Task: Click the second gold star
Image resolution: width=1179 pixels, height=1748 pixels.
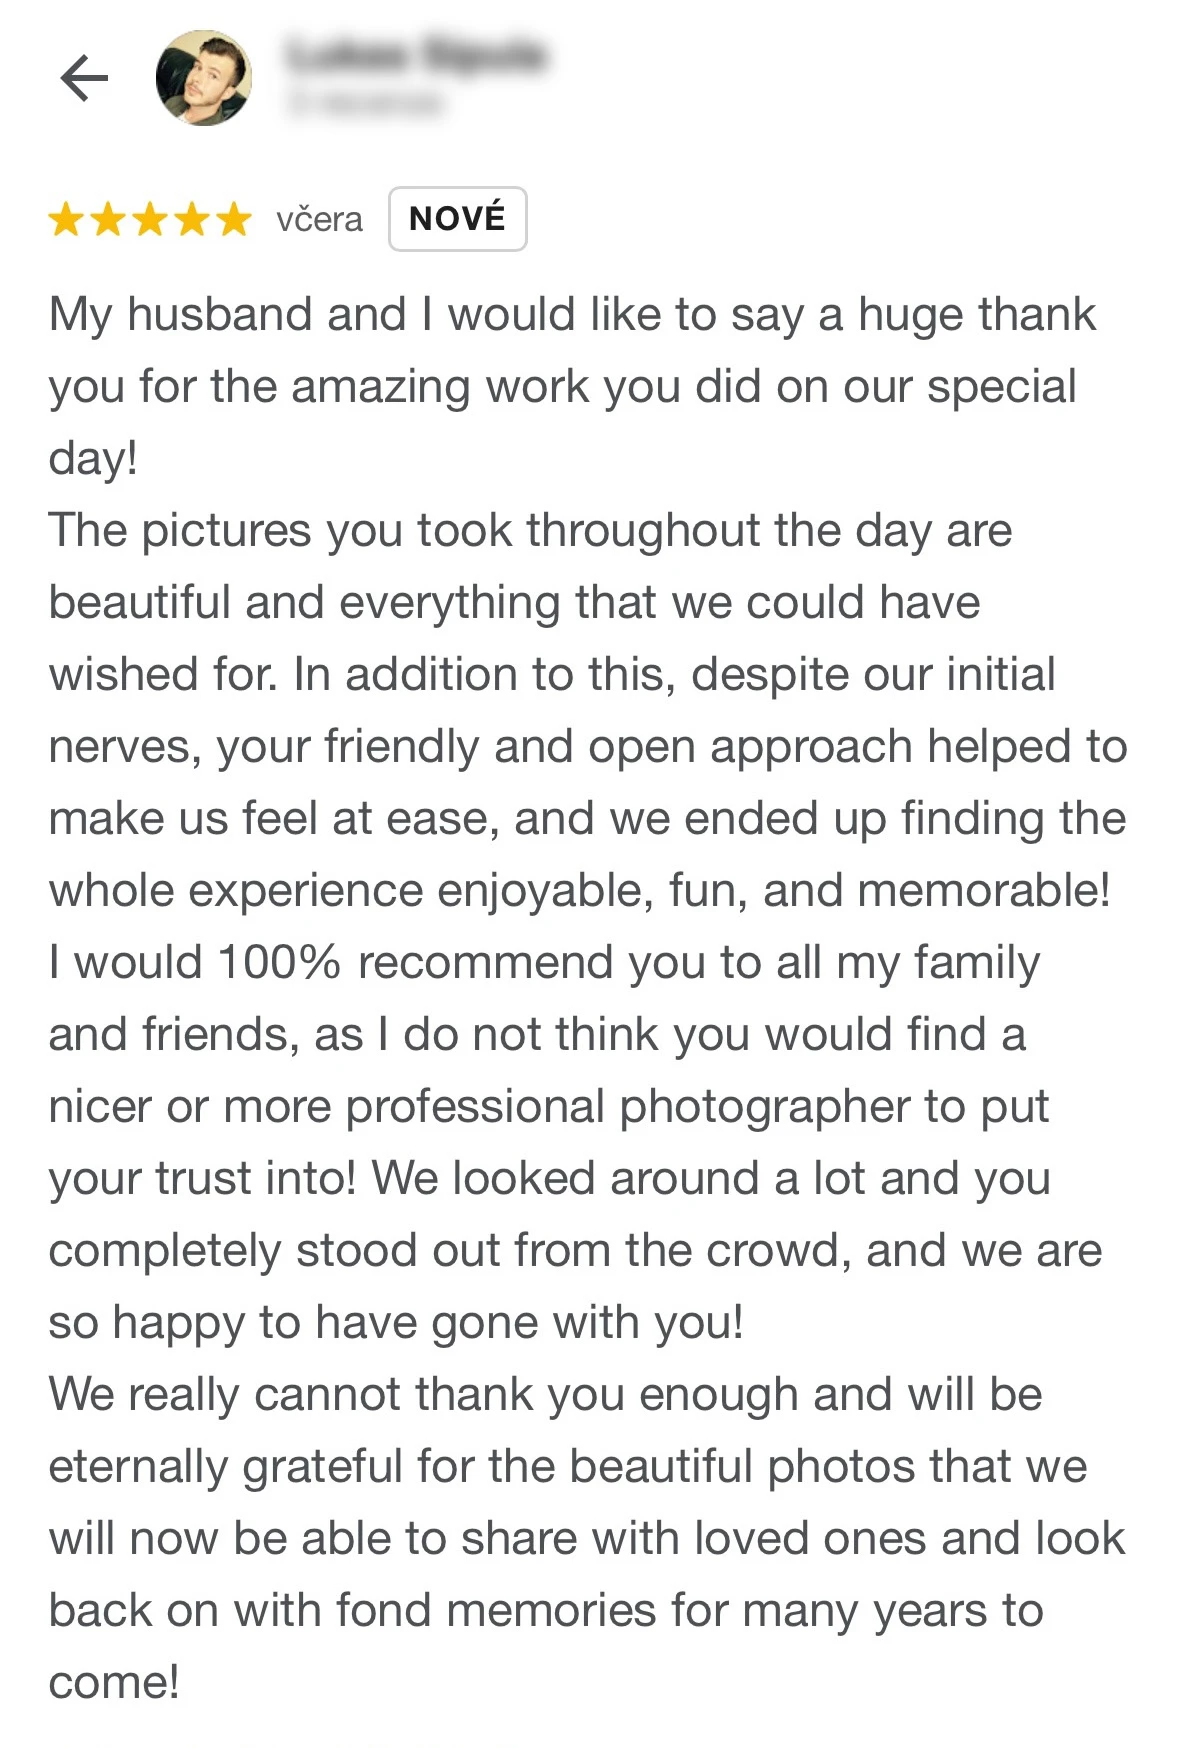Action: [108, 219]
